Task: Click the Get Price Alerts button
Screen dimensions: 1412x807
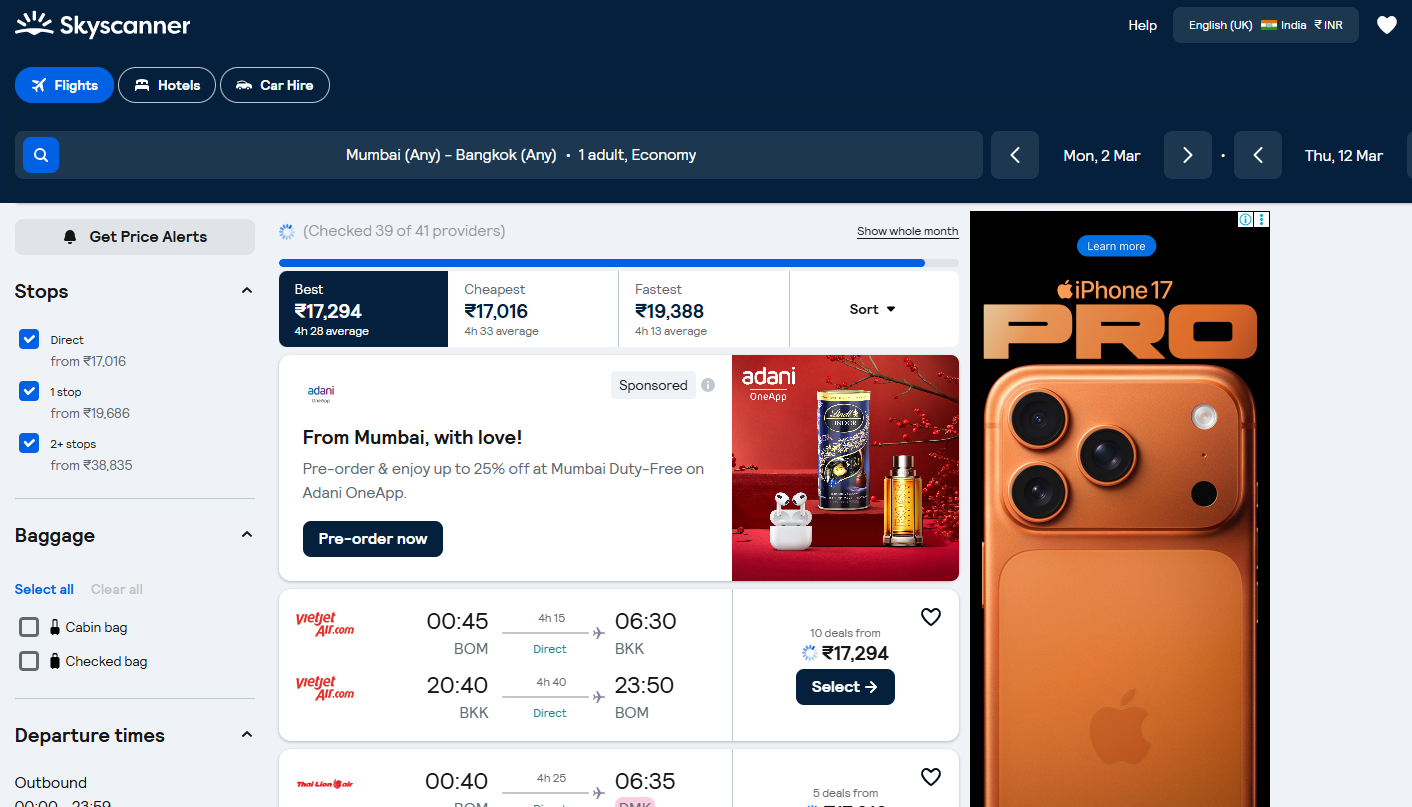Action: [x=135, y=237]
